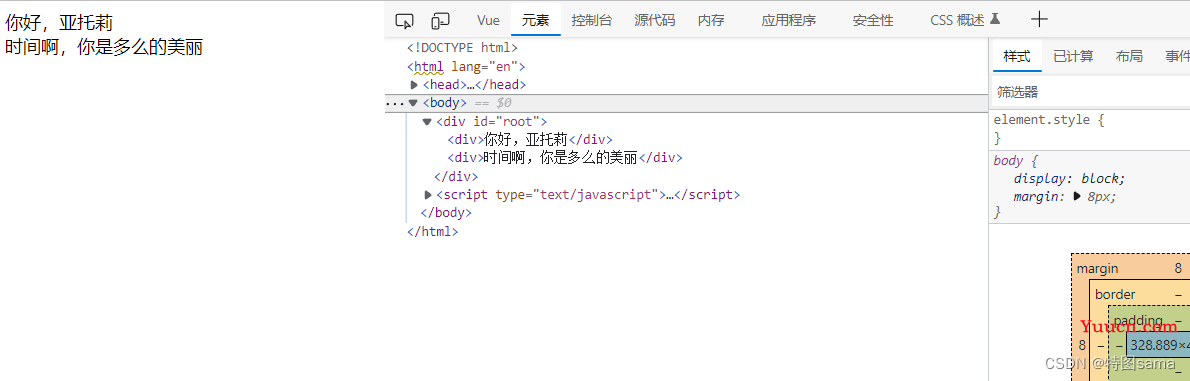Expand the script element node
The image size is (1190, 381).
pos(428,195)
